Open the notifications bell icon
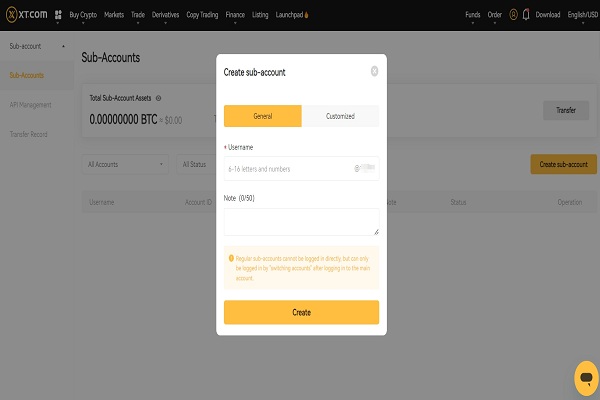This screenshot has width=600, height=400. point(526,15)
